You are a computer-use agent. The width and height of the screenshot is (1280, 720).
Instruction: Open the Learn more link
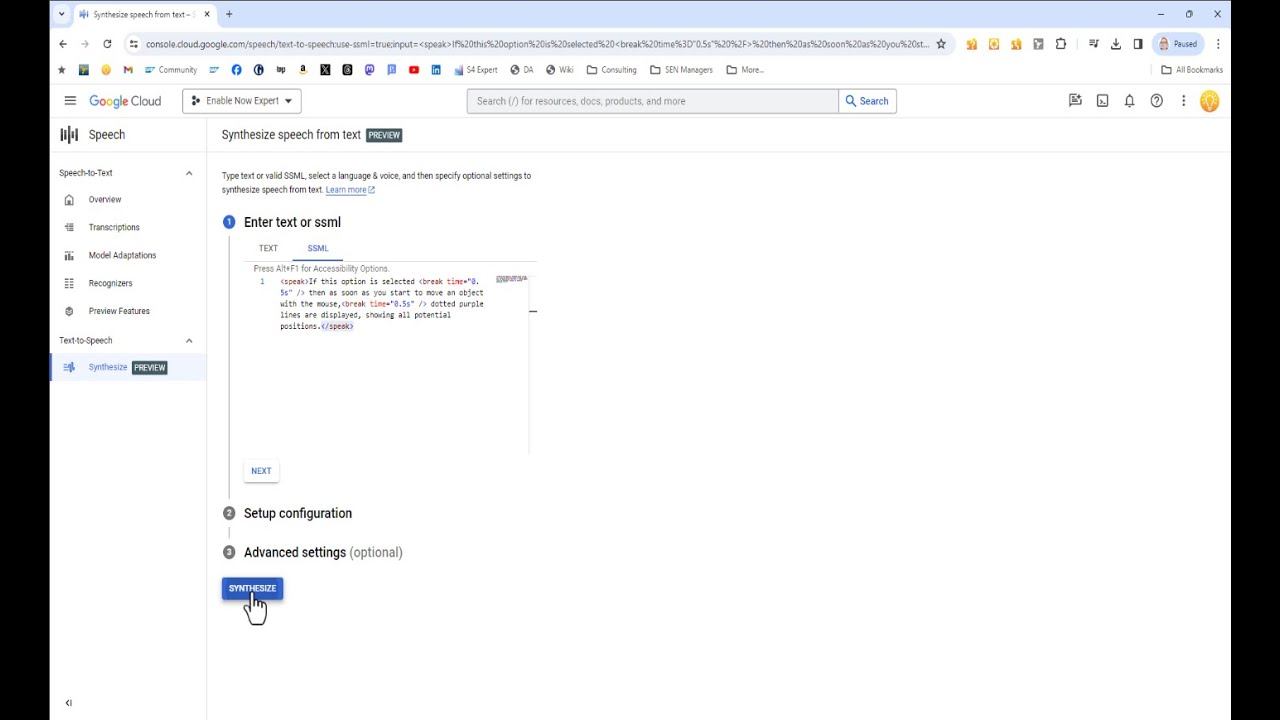(x=350, y=190)
